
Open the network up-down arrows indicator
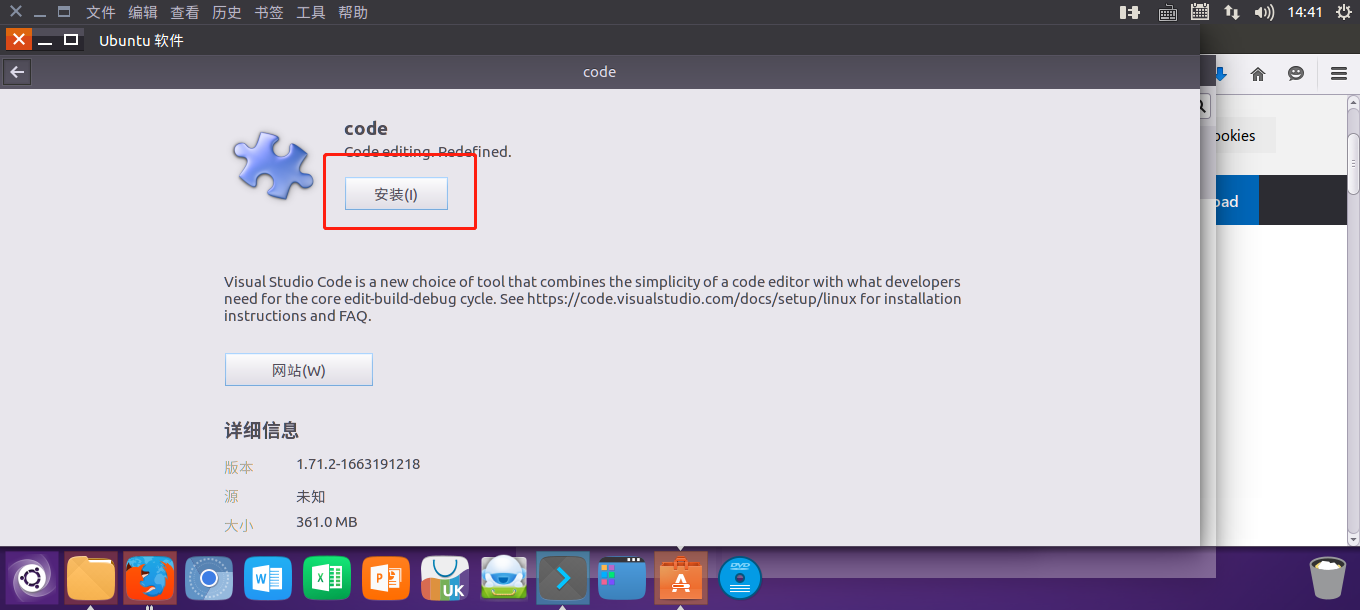pos(1232,13)
